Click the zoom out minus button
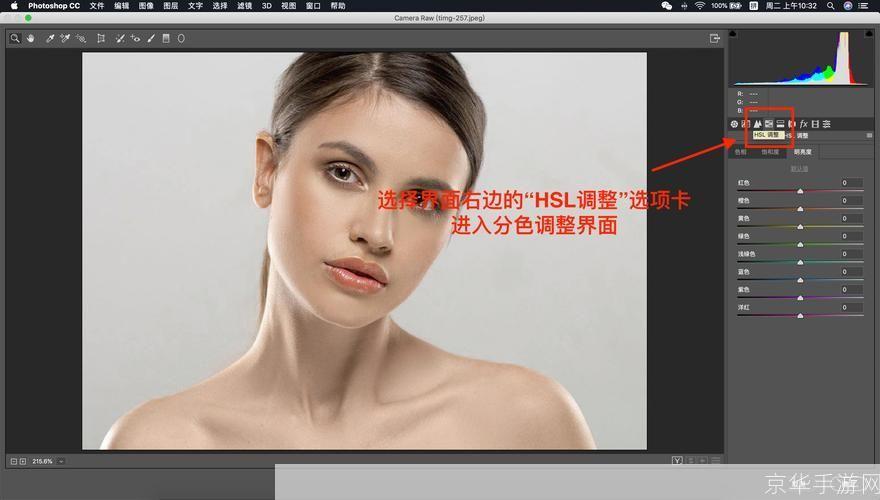Viewport: 880px width, 500px height. 14,461
